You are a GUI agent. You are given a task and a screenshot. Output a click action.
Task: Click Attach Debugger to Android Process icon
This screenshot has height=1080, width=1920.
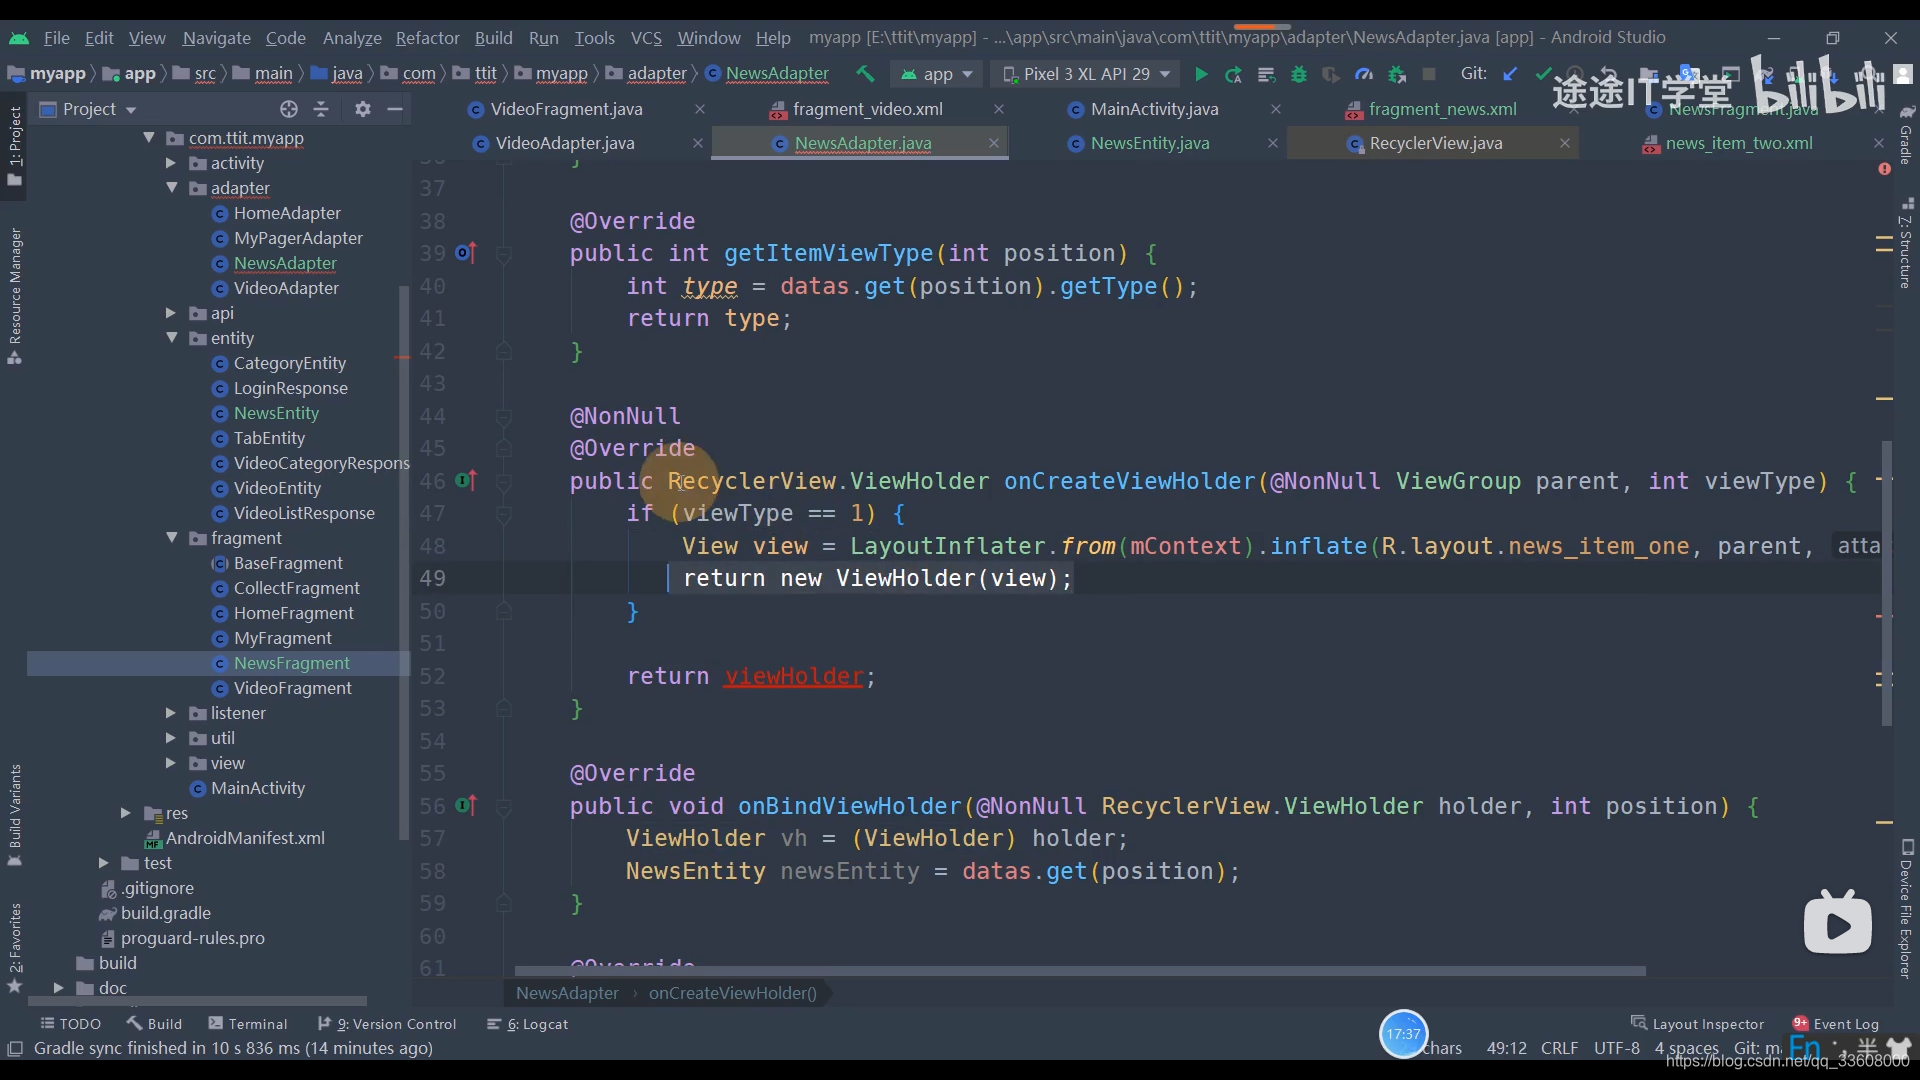(x=1397, y=74)
